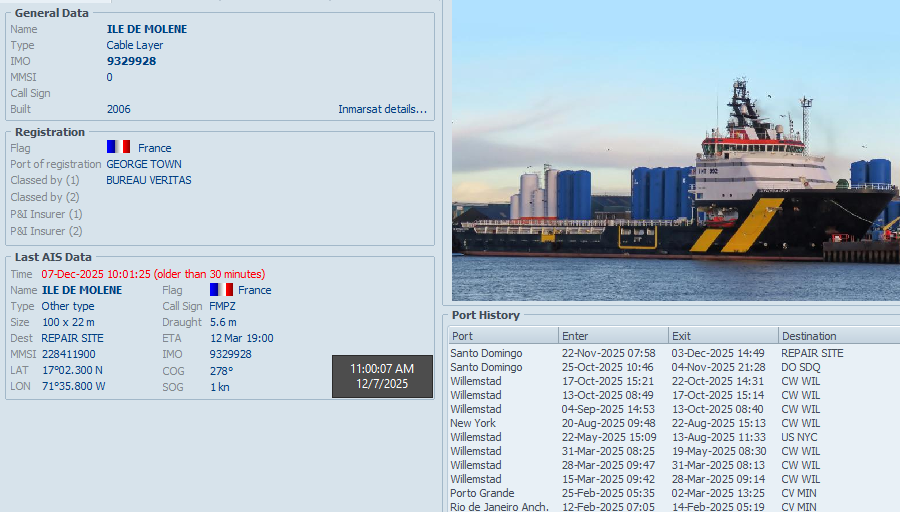Click the size value 100 x 22 m

68,322
